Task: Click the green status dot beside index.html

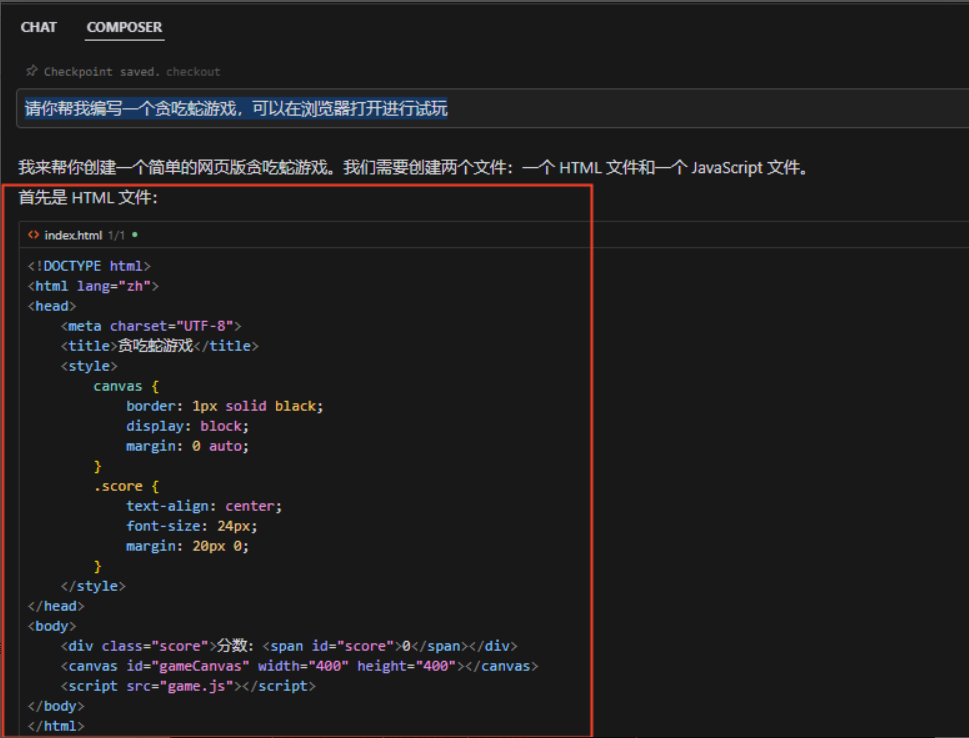Action: point(135,235)
